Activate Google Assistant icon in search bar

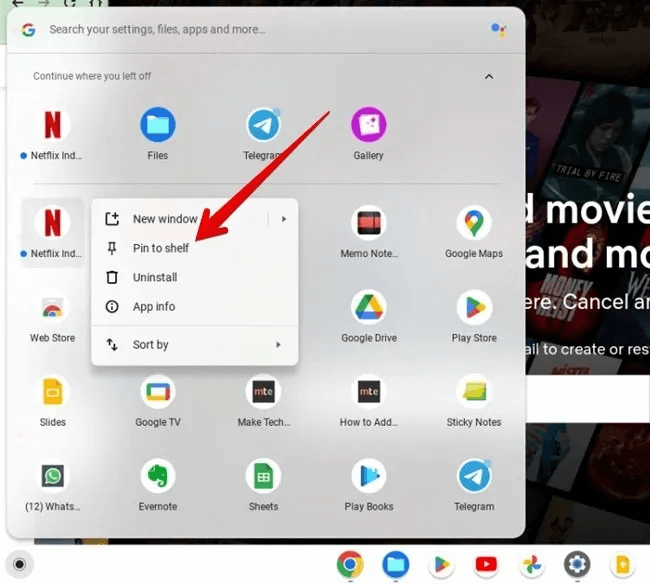point(498,29)
